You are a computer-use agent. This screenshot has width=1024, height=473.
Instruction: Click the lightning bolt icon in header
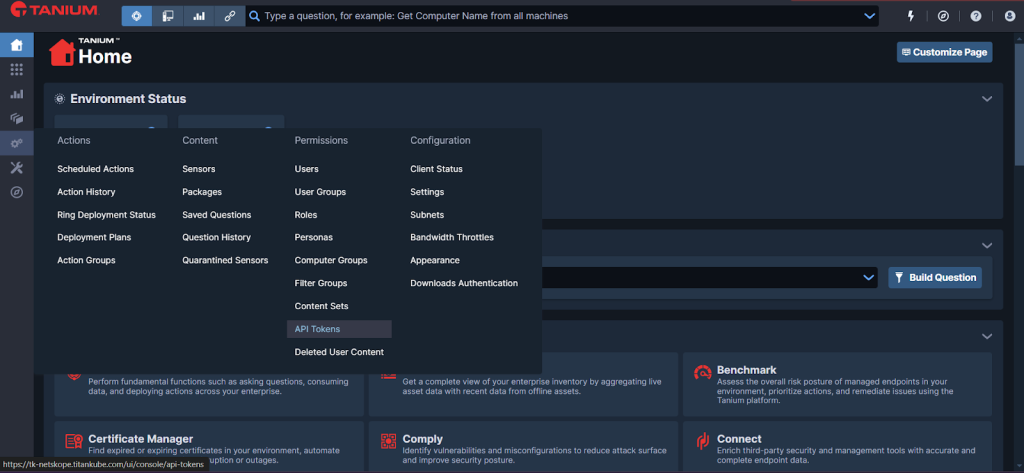coord(911,16)
